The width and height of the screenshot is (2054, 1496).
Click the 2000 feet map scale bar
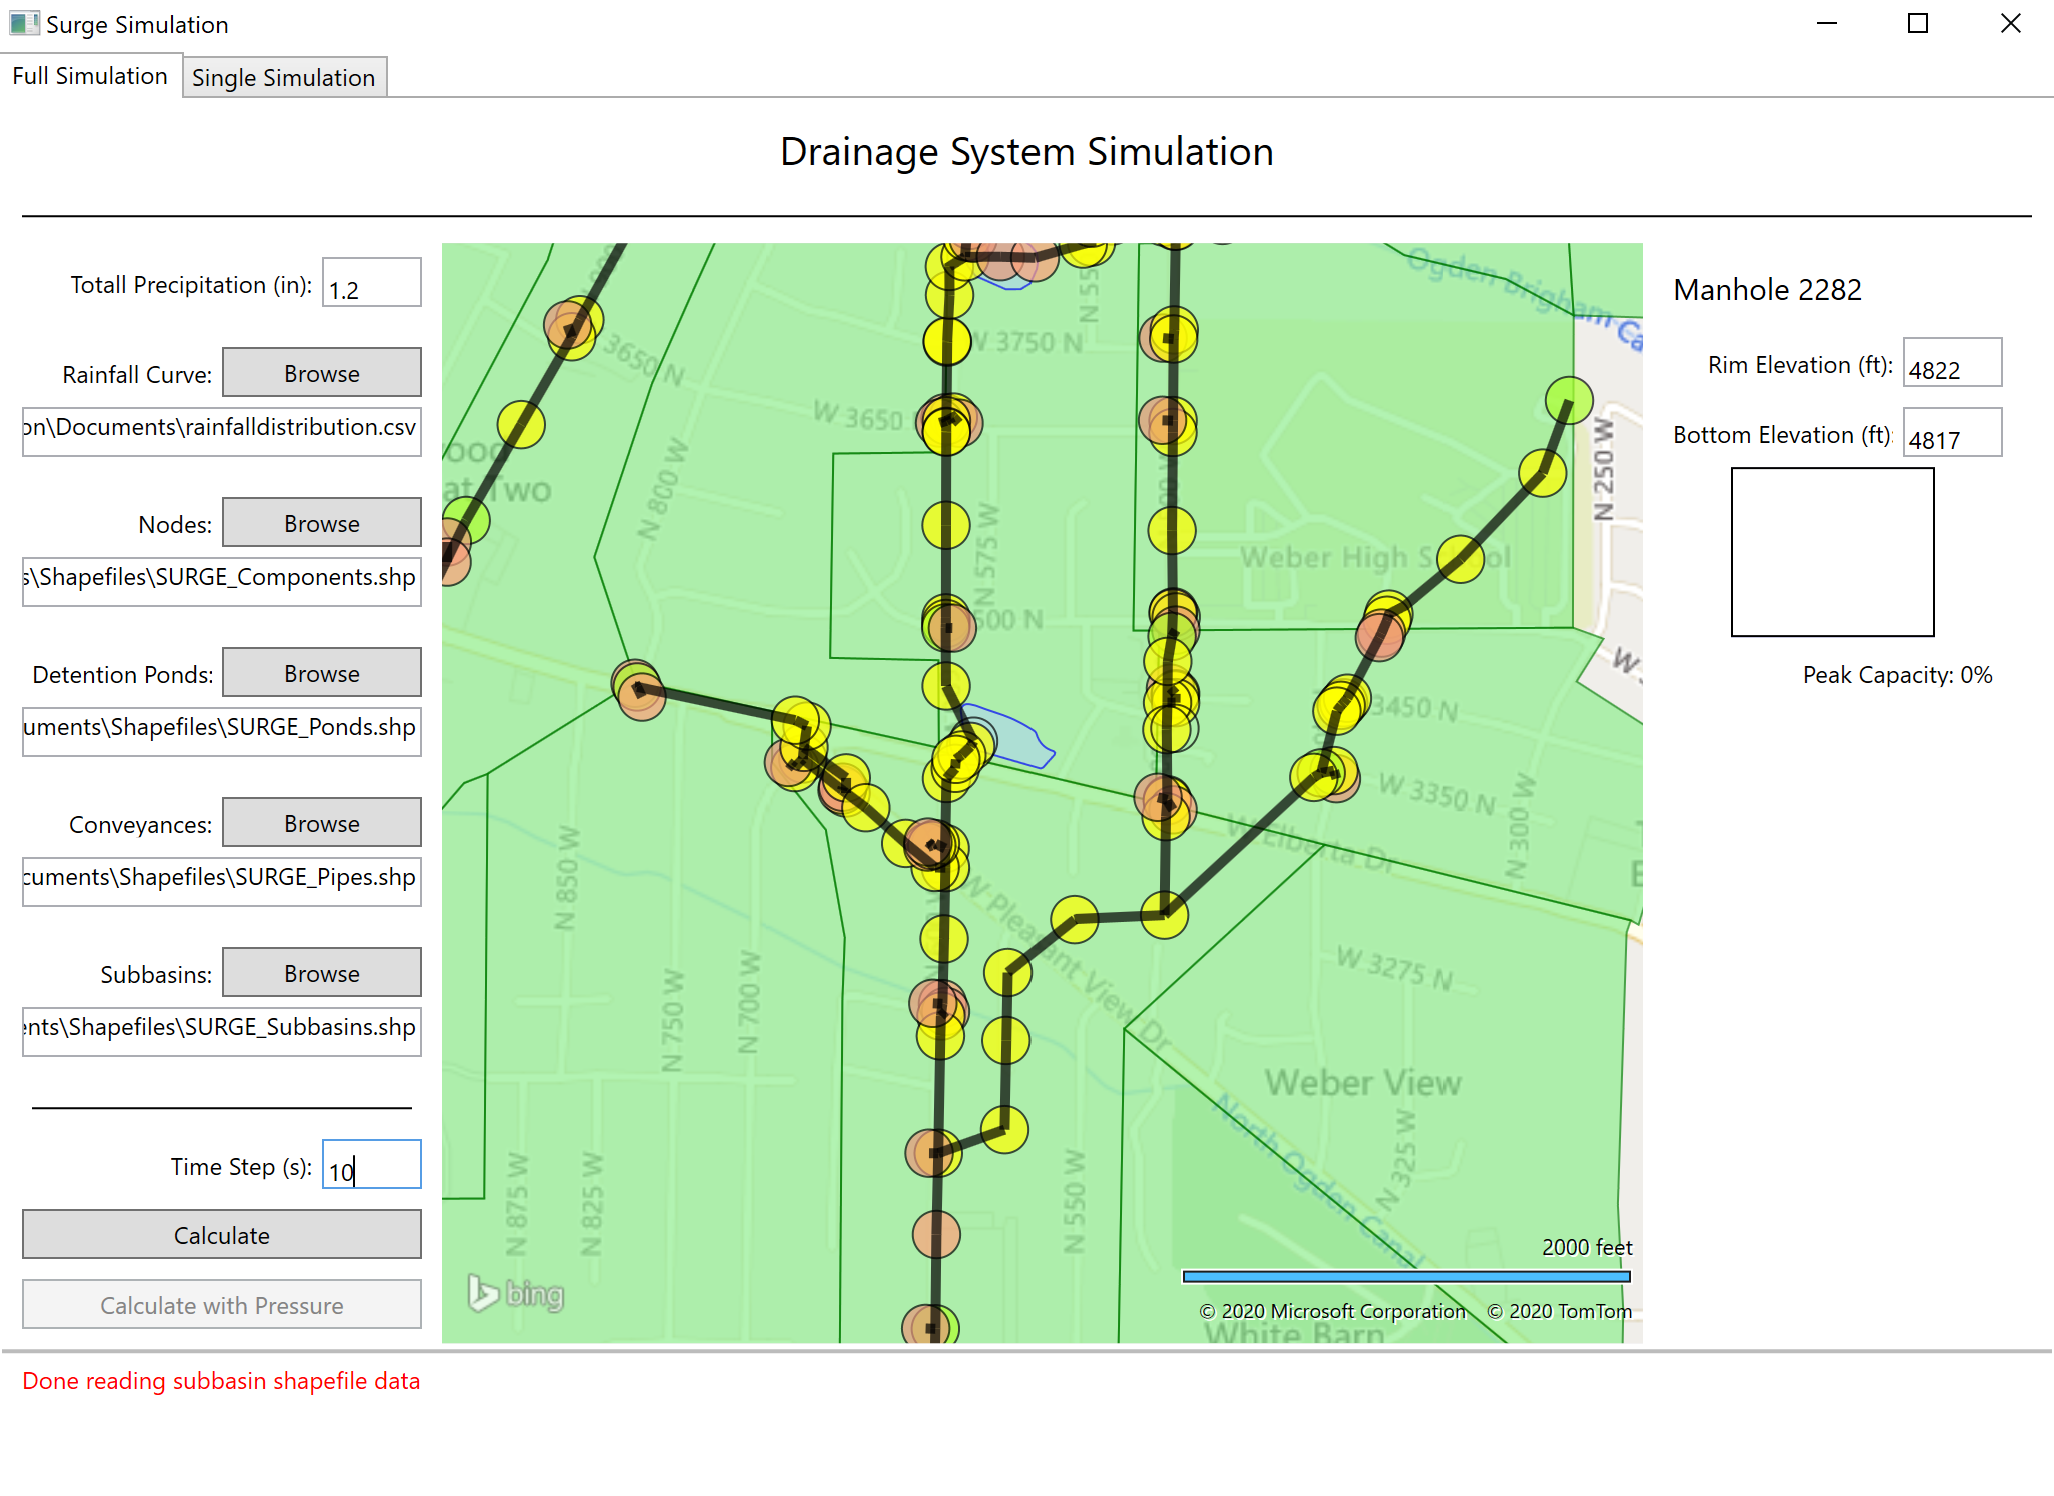[1405, 1276]
